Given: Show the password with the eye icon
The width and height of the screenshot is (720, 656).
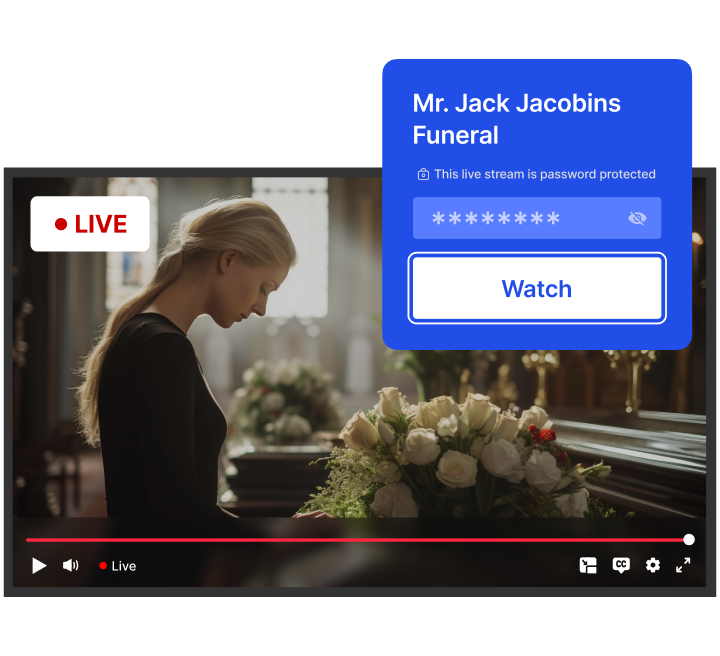Looking at the screenshot, I should coord(637,218).
